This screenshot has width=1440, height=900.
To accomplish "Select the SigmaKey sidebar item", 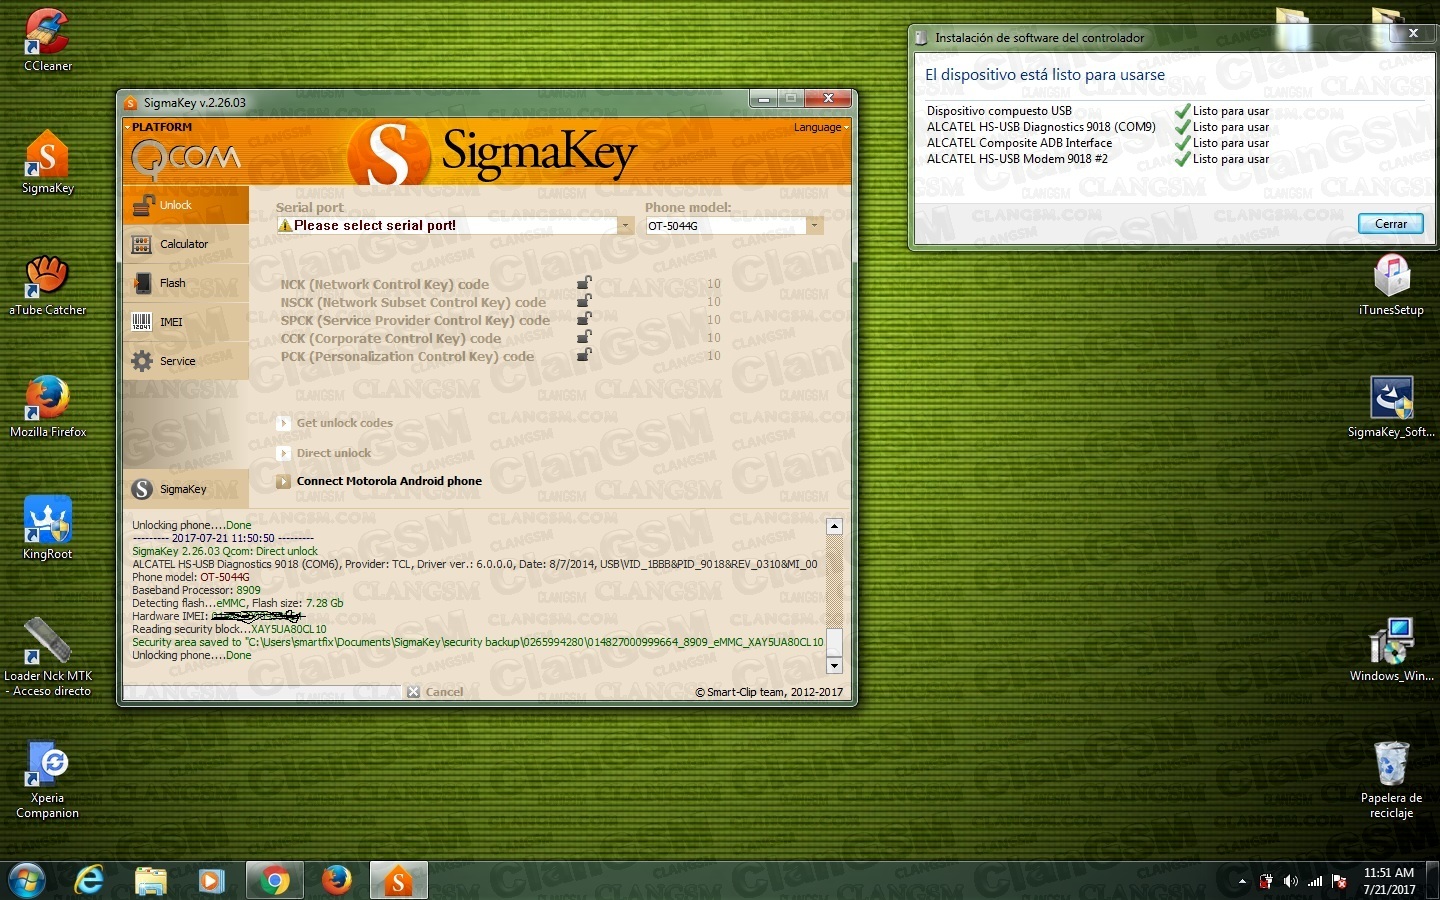I will [186, 489].
